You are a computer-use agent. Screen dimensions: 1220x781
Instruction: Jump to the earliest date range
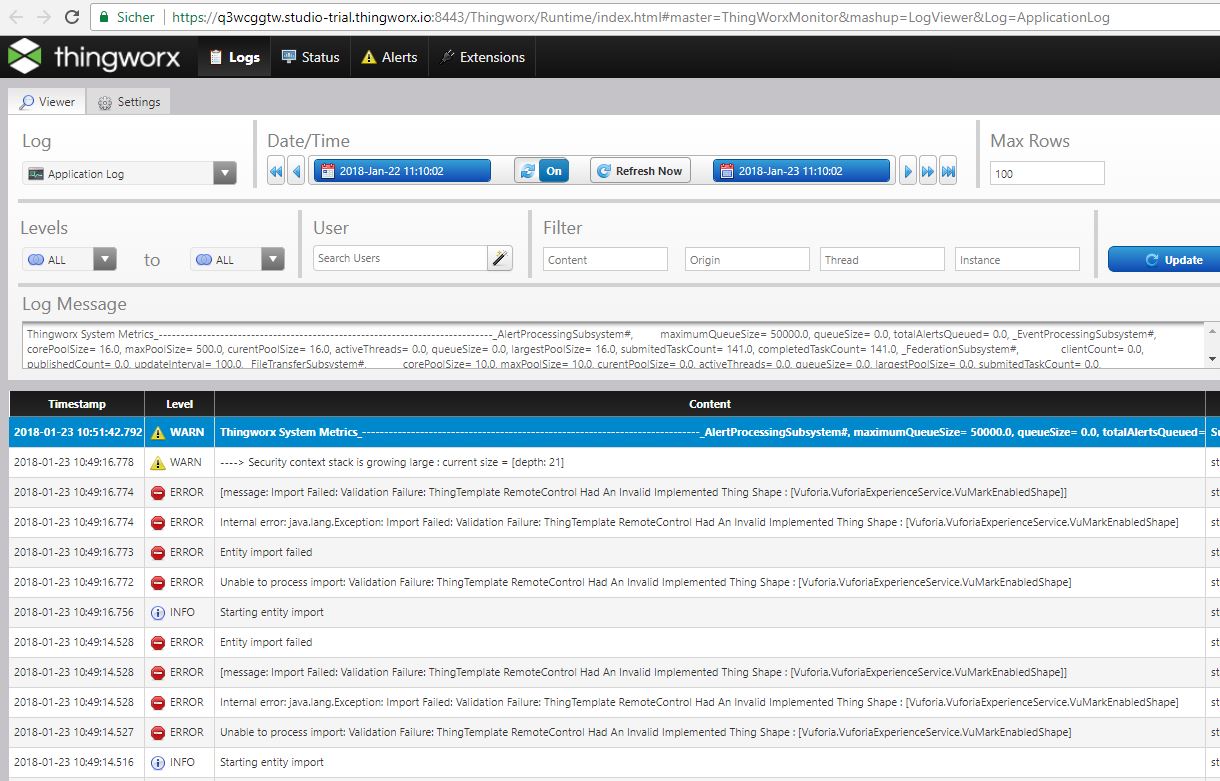pos(276,171)
